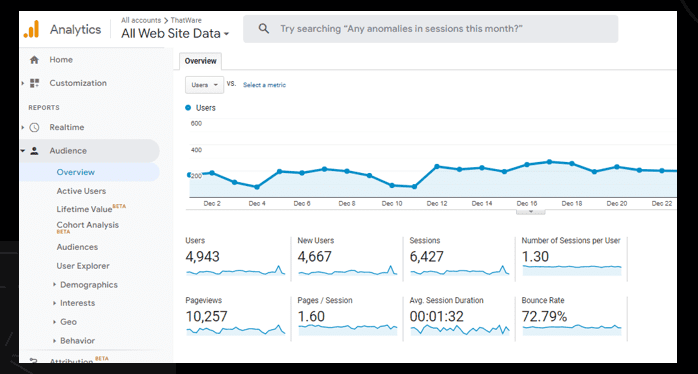Open the Audiences report
The width and height of the screenshot is (698, 374).
tap(77, 247)
